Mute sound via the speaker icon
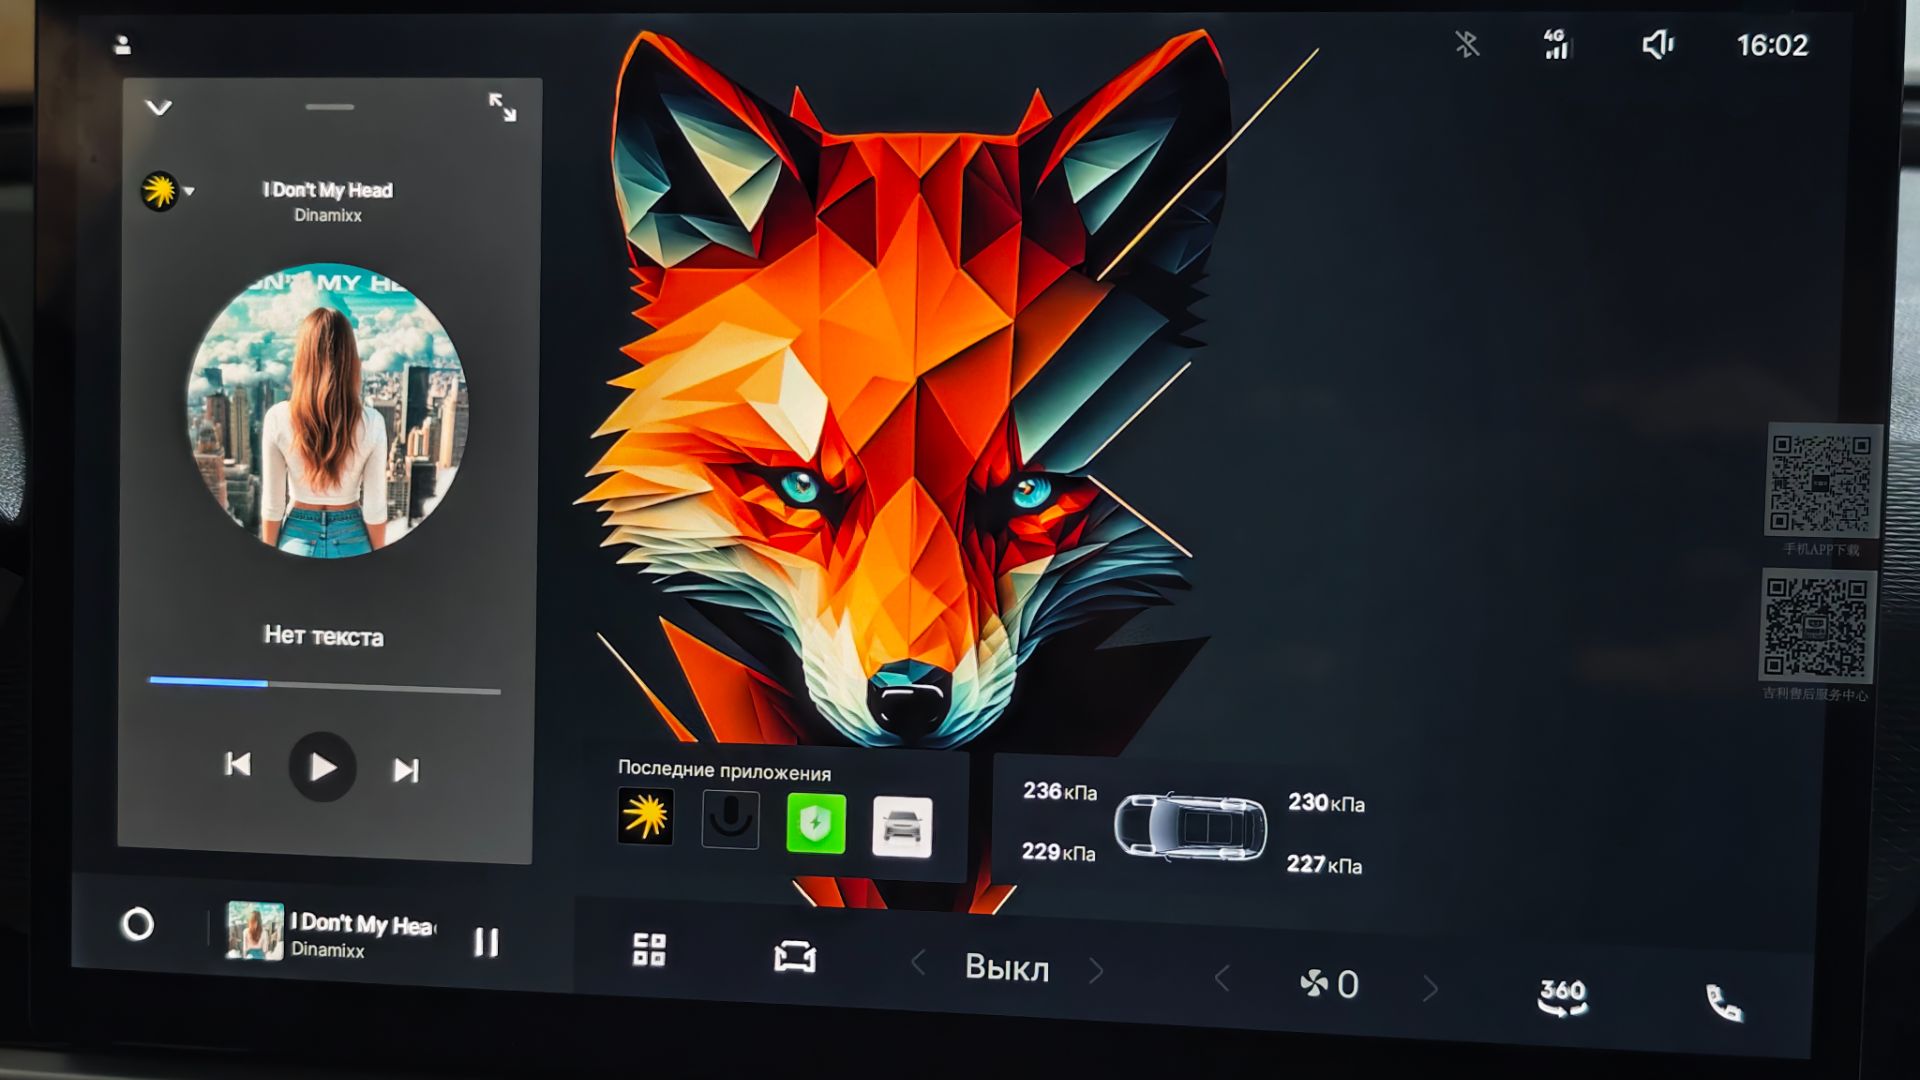The image size is (1920, 1080). pyautogui.click(x=1657, y=44)
